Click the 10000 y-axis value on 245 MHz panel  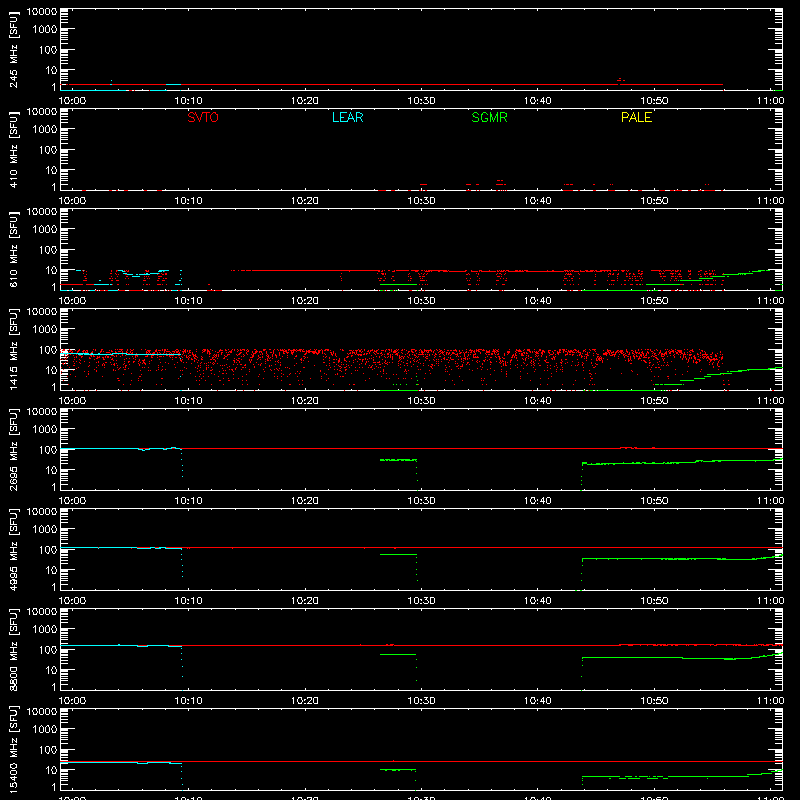[x=42, y=12]
